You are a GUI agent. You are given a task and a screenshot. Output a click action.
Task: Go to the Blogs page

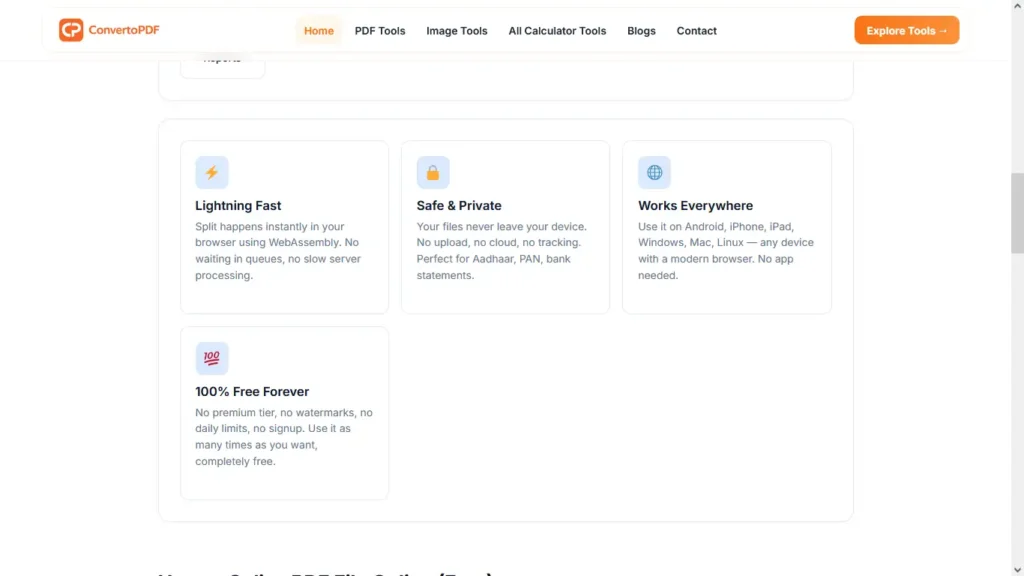(641, 31)
